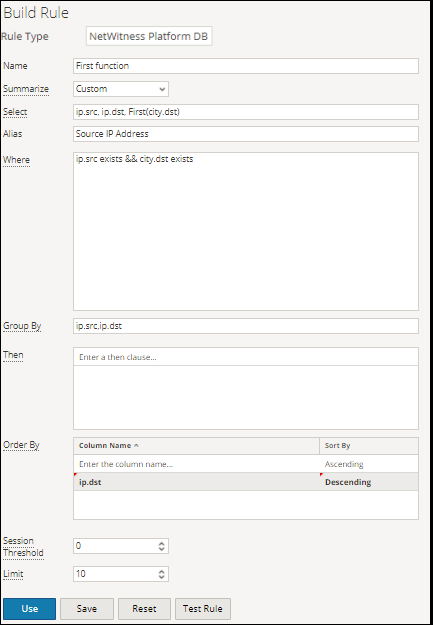Click the Summarize label
Screen dimensions: 433x625
pos(26,89)
